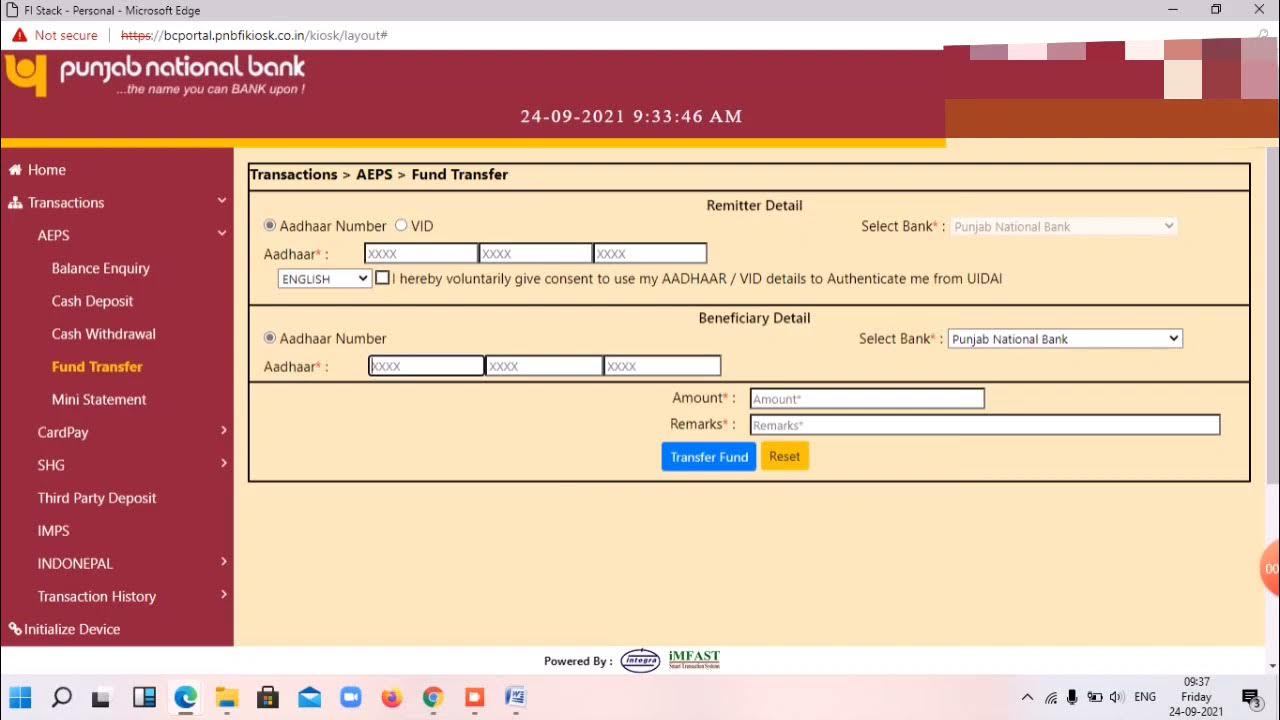This screenshot has width=1280, height=720.
Task: Click the Initialize Device plug icon
Action: [x=15, y=629]
